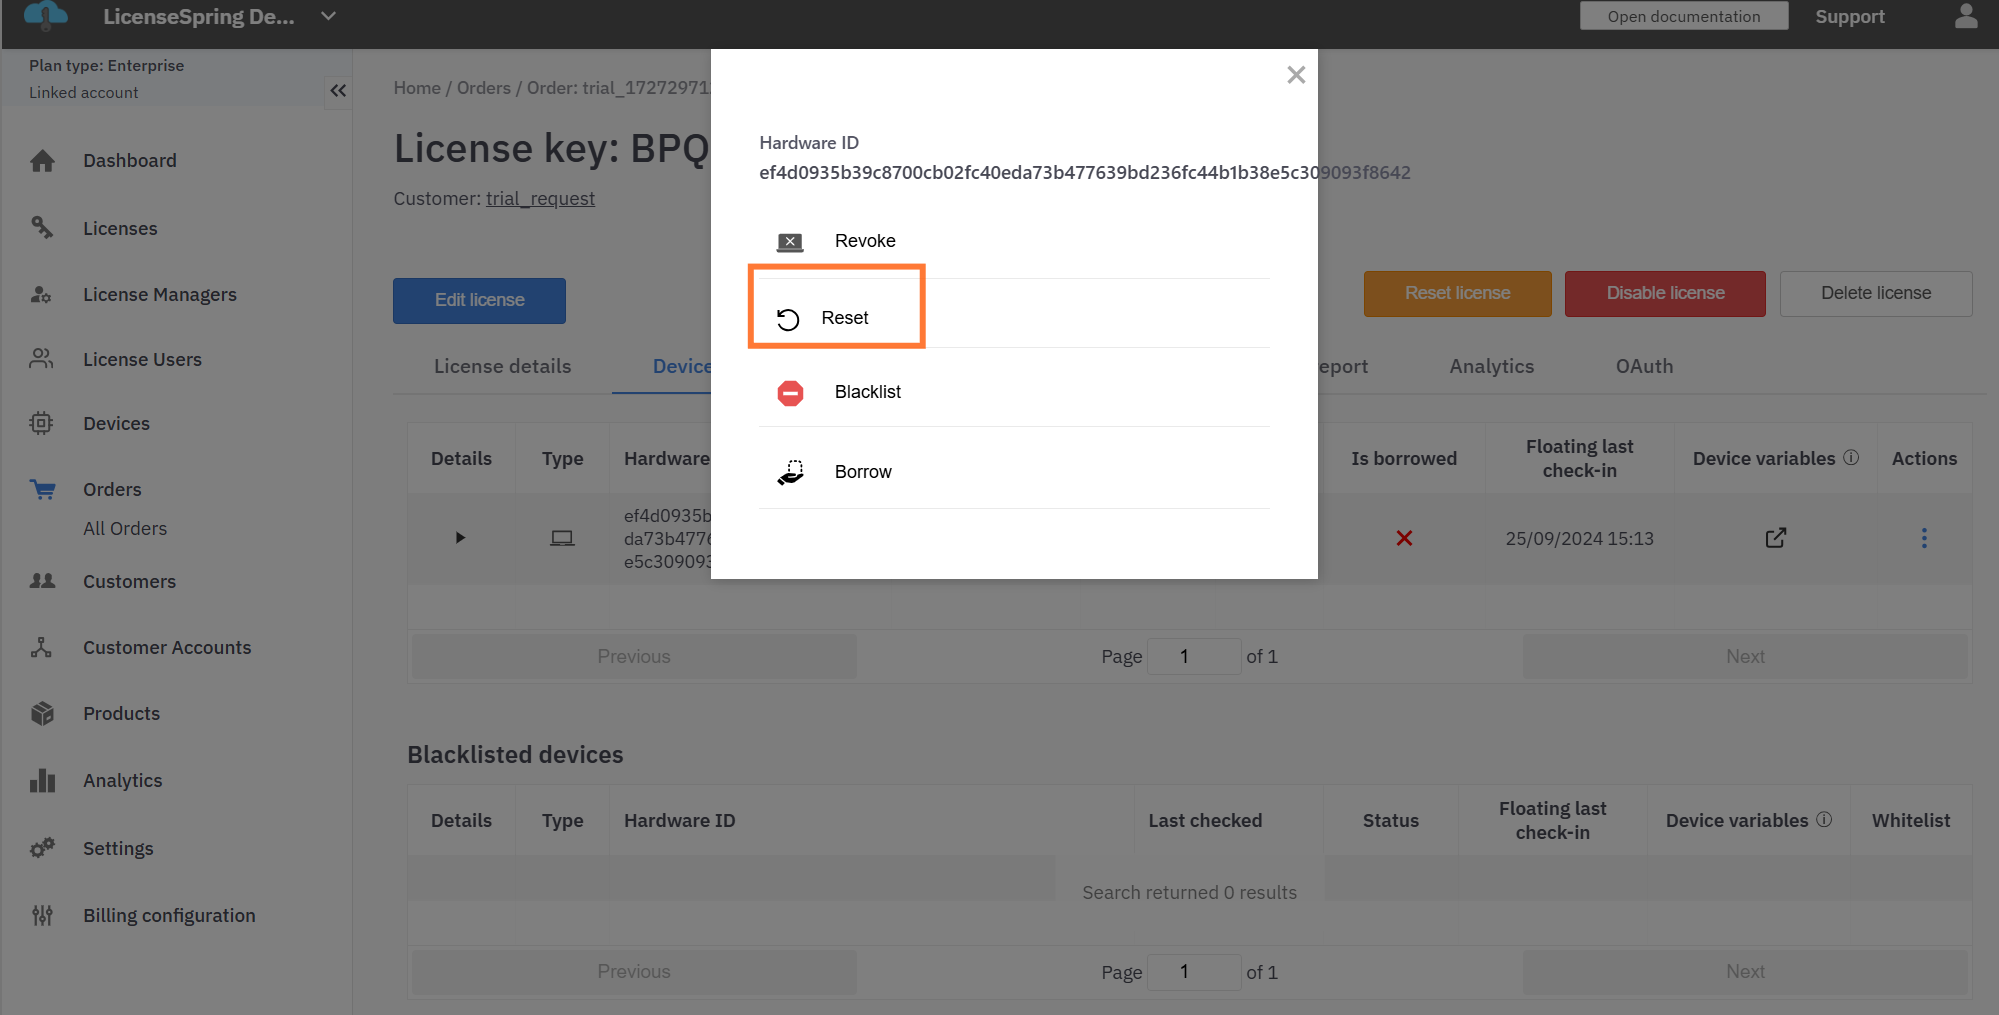Open the three-dot actions menu for device
The width and height of the screenshot is (1999, 1015).
point(1923,538)
